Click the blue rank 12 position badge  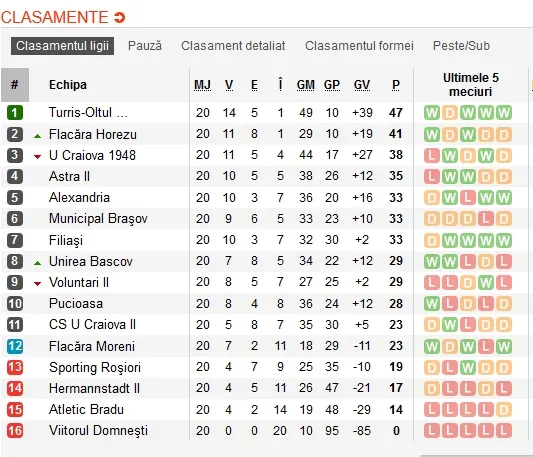(15, 346)
